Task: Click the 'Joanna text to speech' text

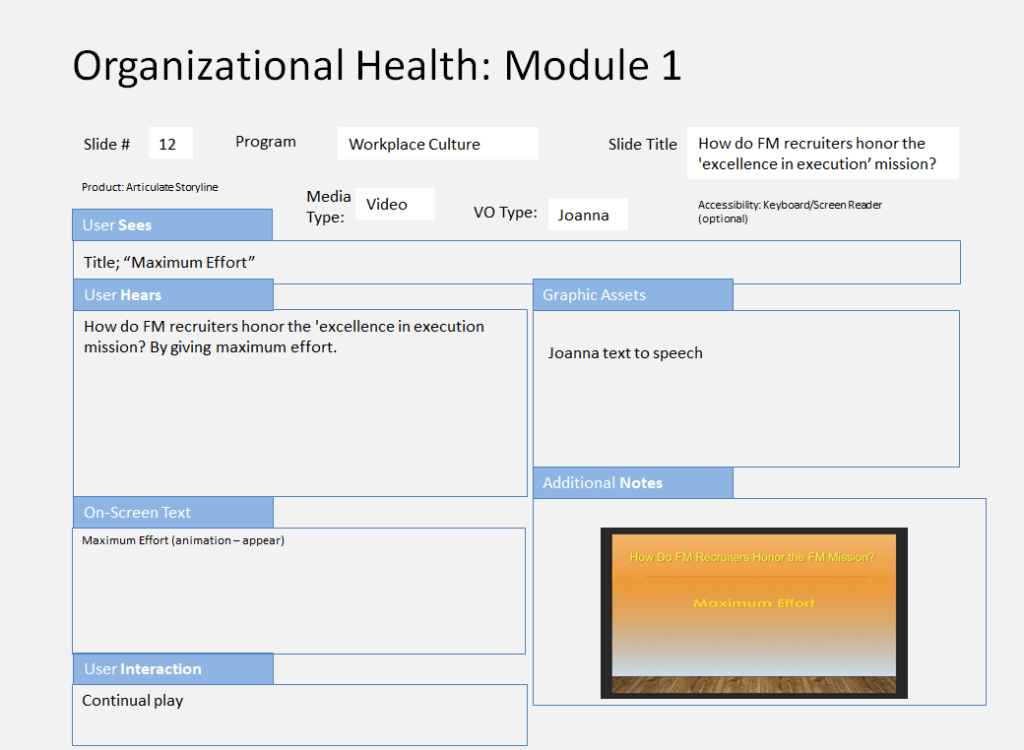Action: pyautogui.click(x=625, y=353)
